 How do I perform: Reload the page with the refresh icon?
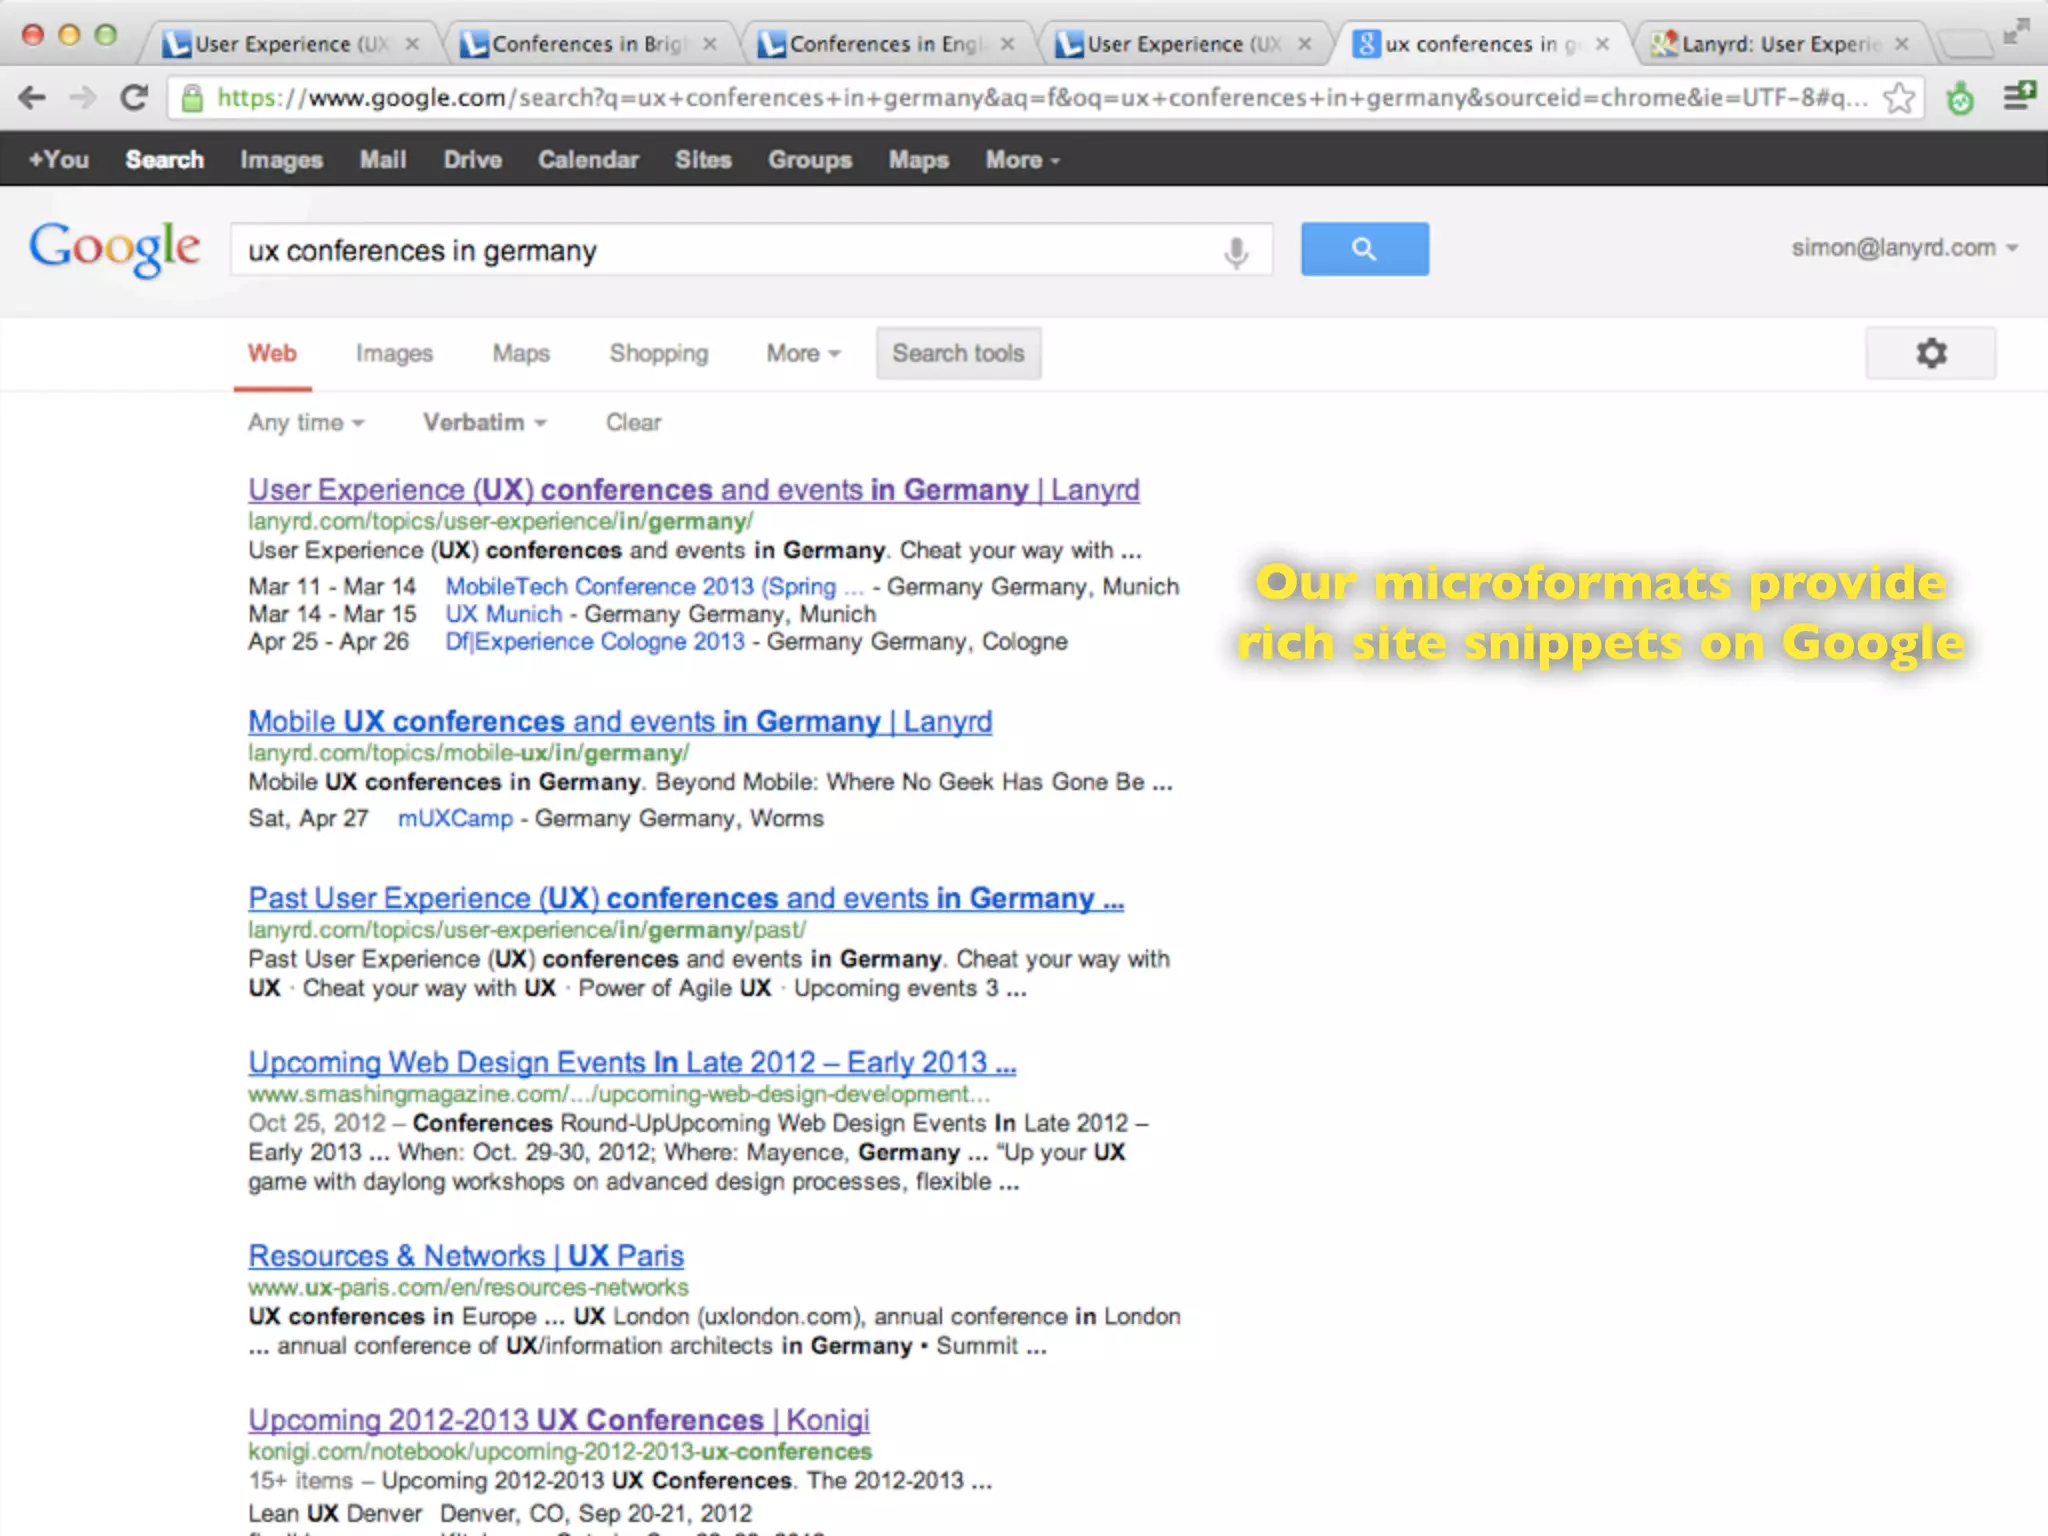pyautogui.click(x=134, y=97)
